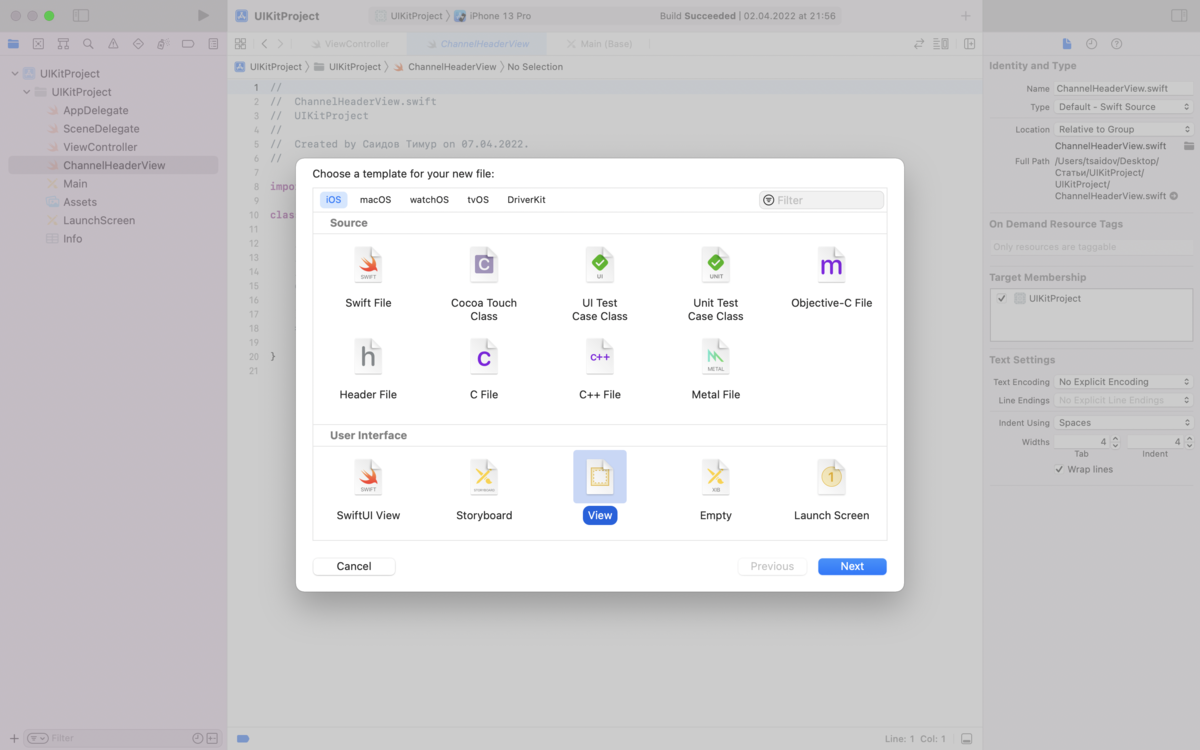Toggle the Wrap lines checkbox
This screenshot has height=750, width=1200.
pyautogui.click(x=1060, y=469)
